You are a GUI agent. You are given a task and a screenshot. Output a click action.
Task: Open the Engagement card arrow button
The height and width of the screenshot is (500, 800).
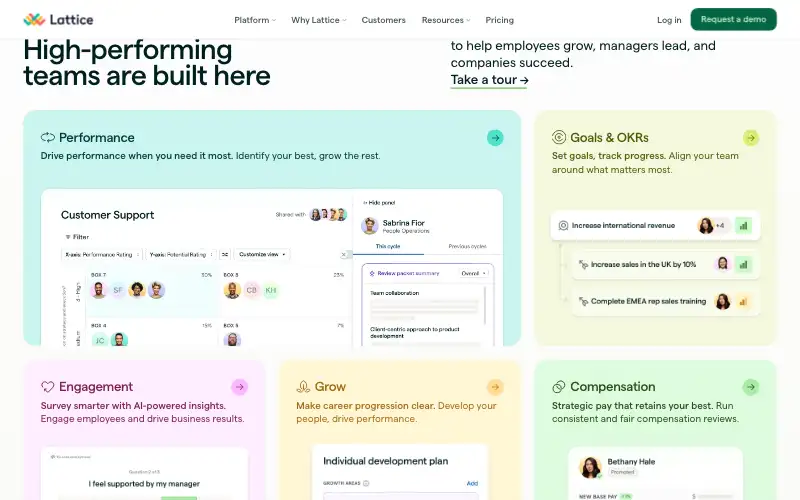[x=239, y=387]
